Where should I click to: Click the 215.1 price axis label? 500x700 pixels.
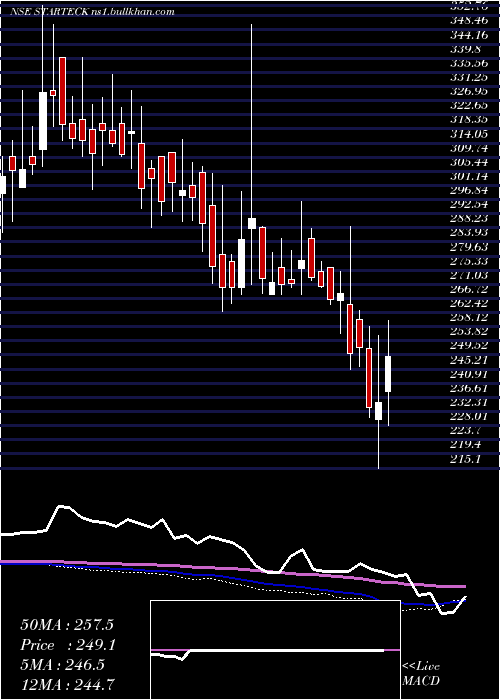tap(465, 461)
